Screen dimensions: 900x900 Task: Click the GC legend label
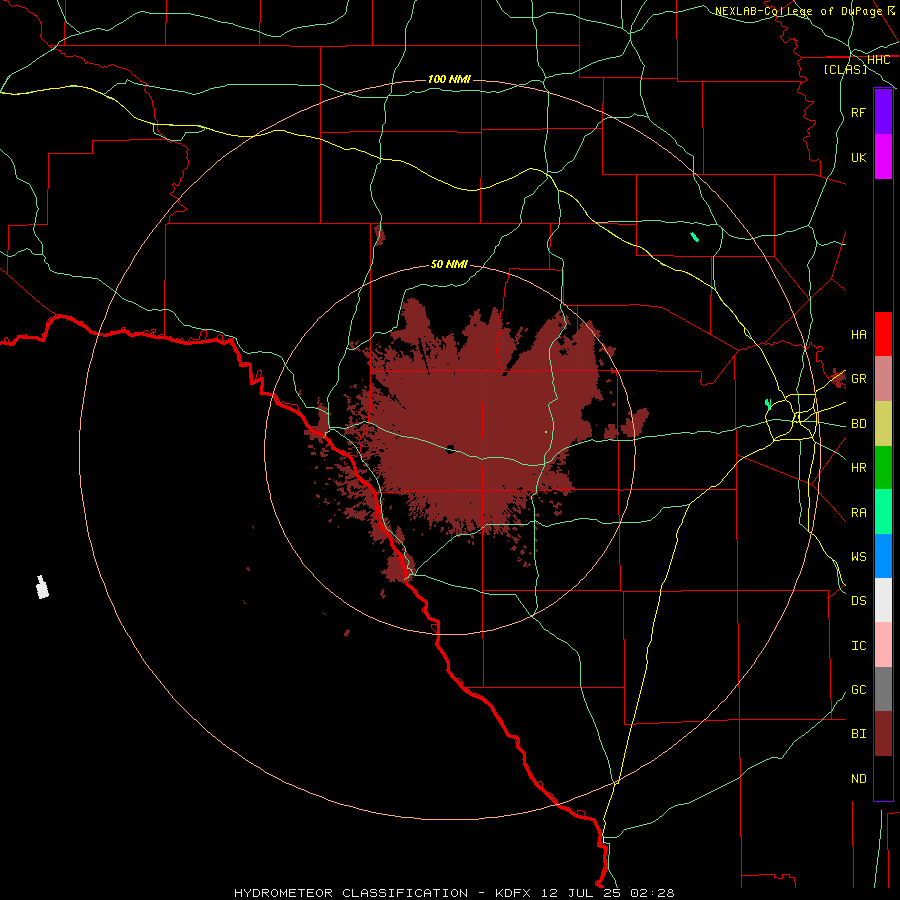(x=859, y=690)
